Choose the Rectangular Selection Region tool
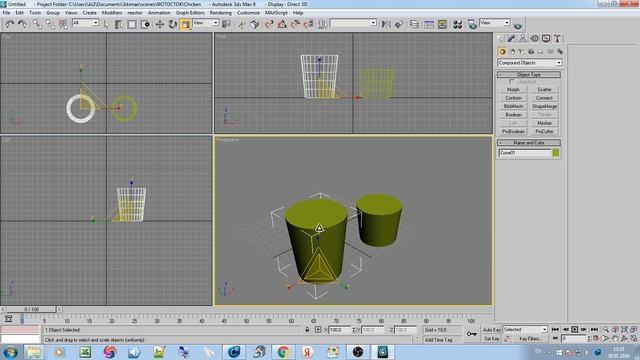The height and width of the screenshot is (360, 640). [132, 24]
